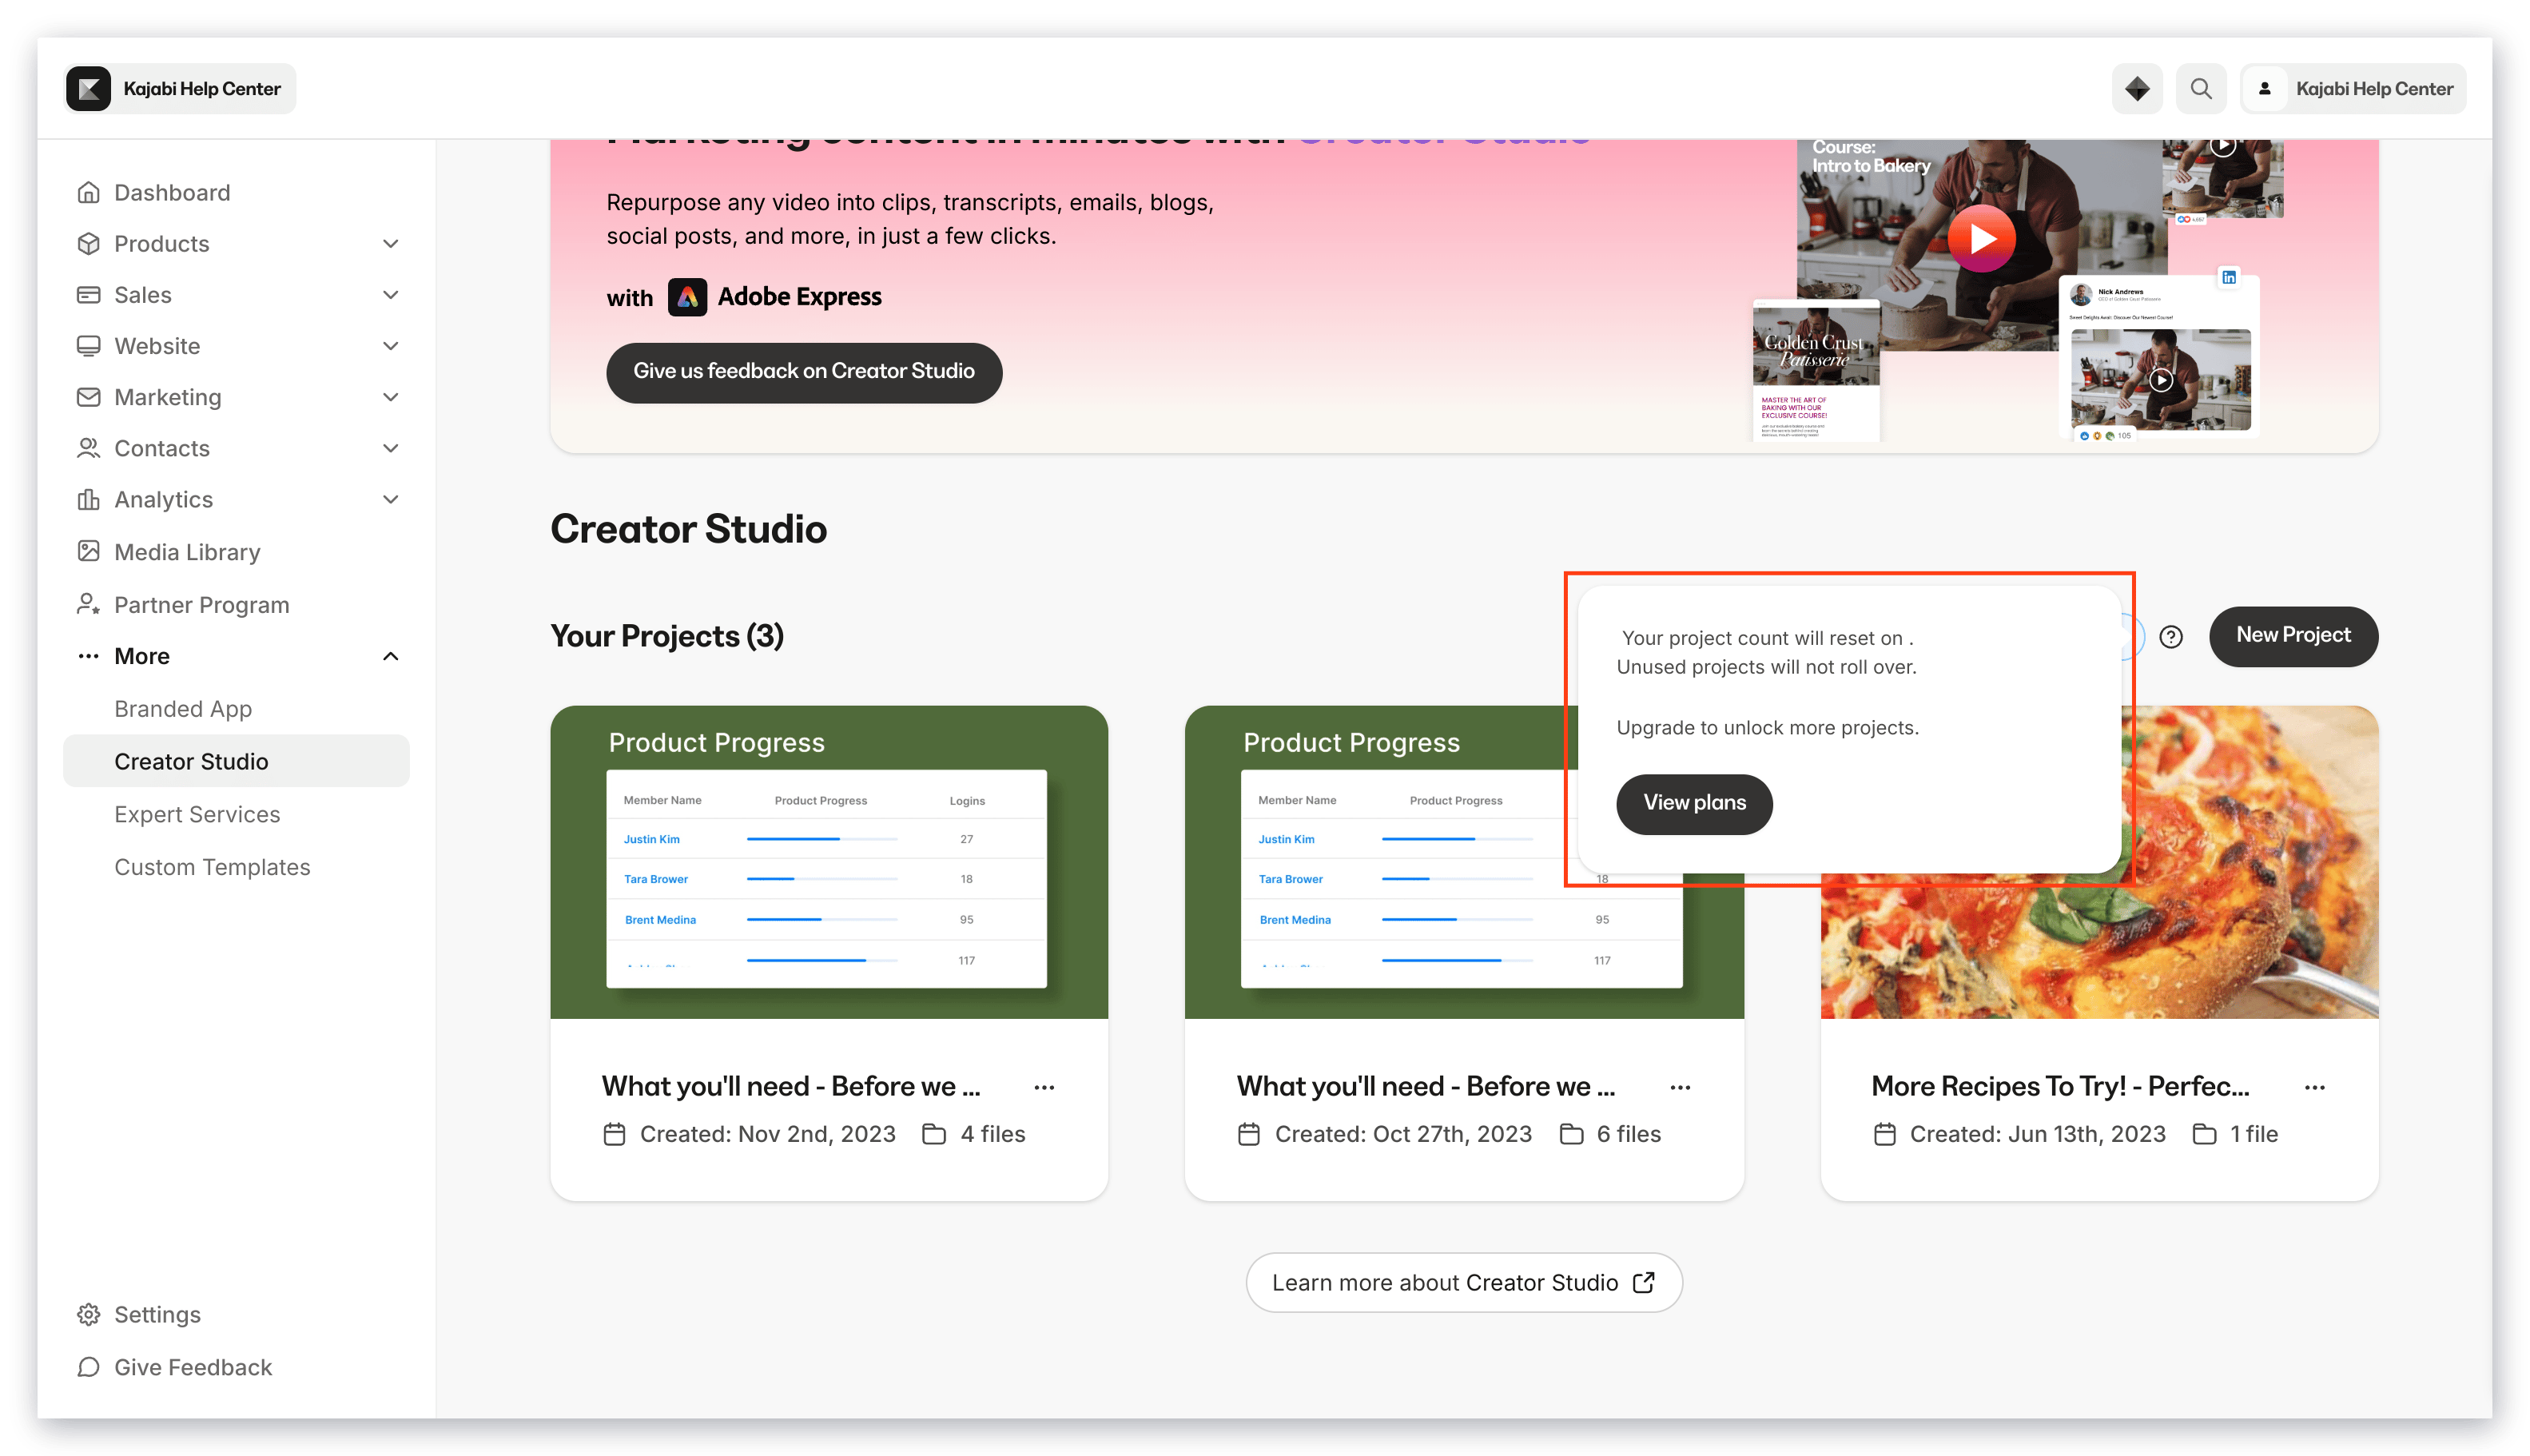Screen dimensions: 2530x1456
Task: Expand the Sales chevron
Action: (x=391, y=295)
